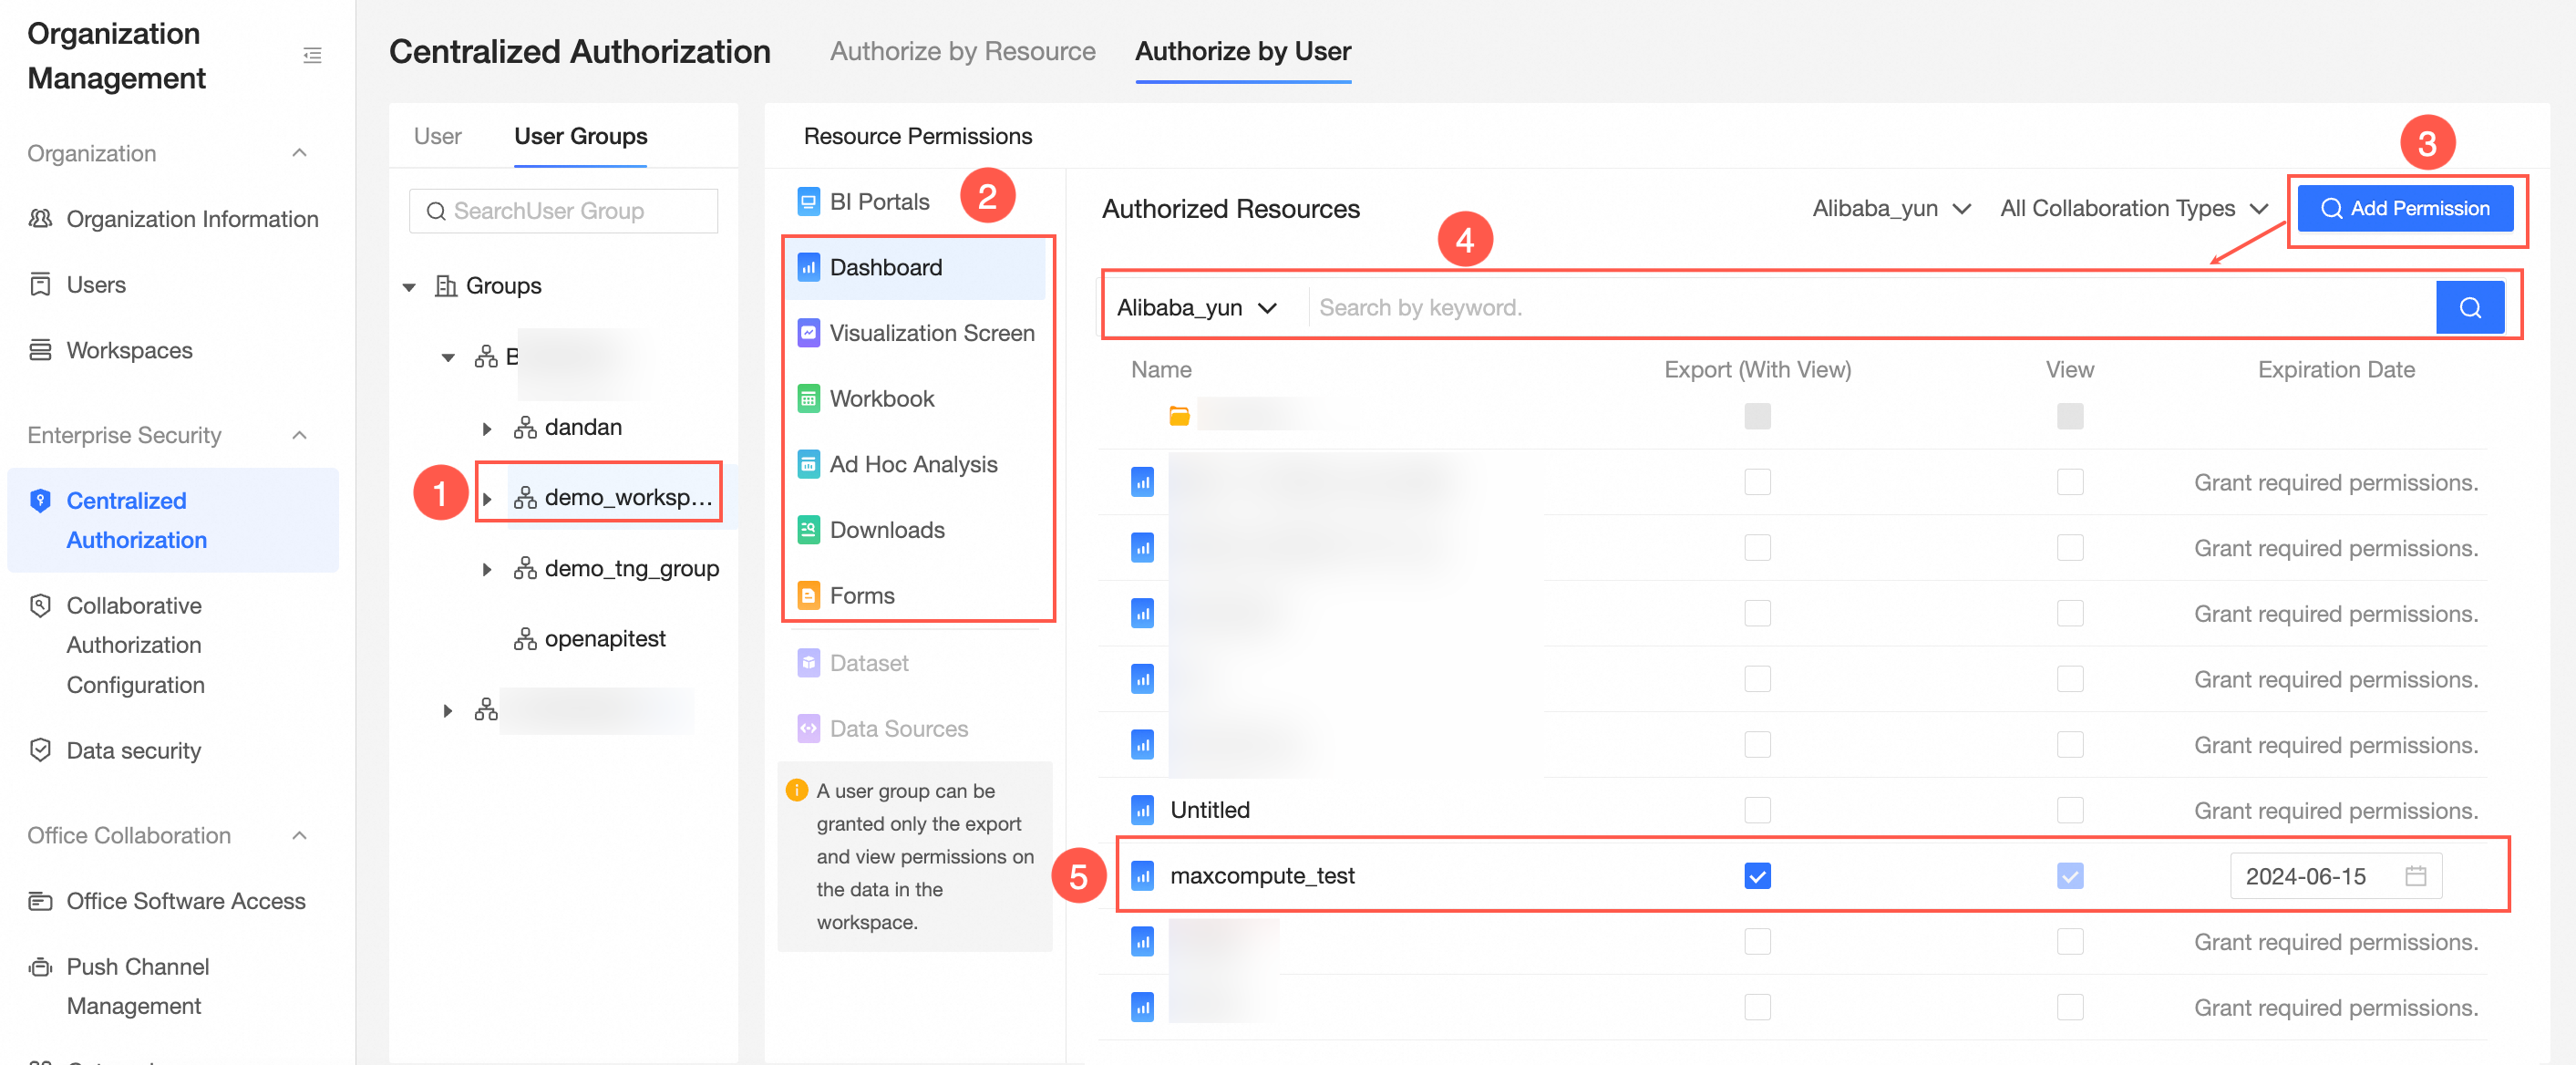Switch to the User tab

pos(437,136)
